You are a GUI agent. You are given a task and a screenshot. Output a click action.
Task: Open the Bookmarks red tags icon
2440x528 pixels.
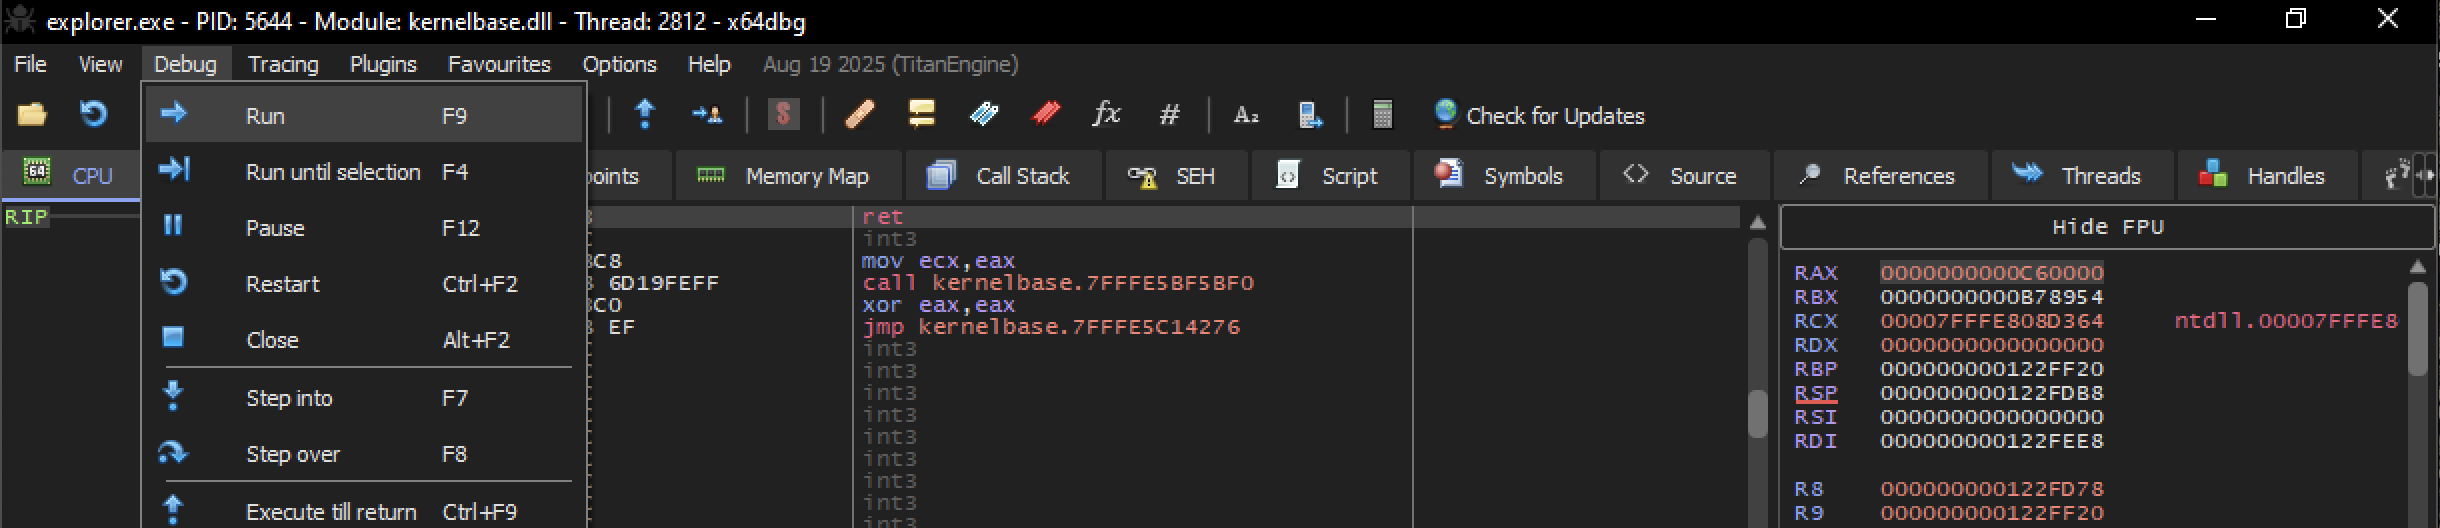click(1045, 115)
